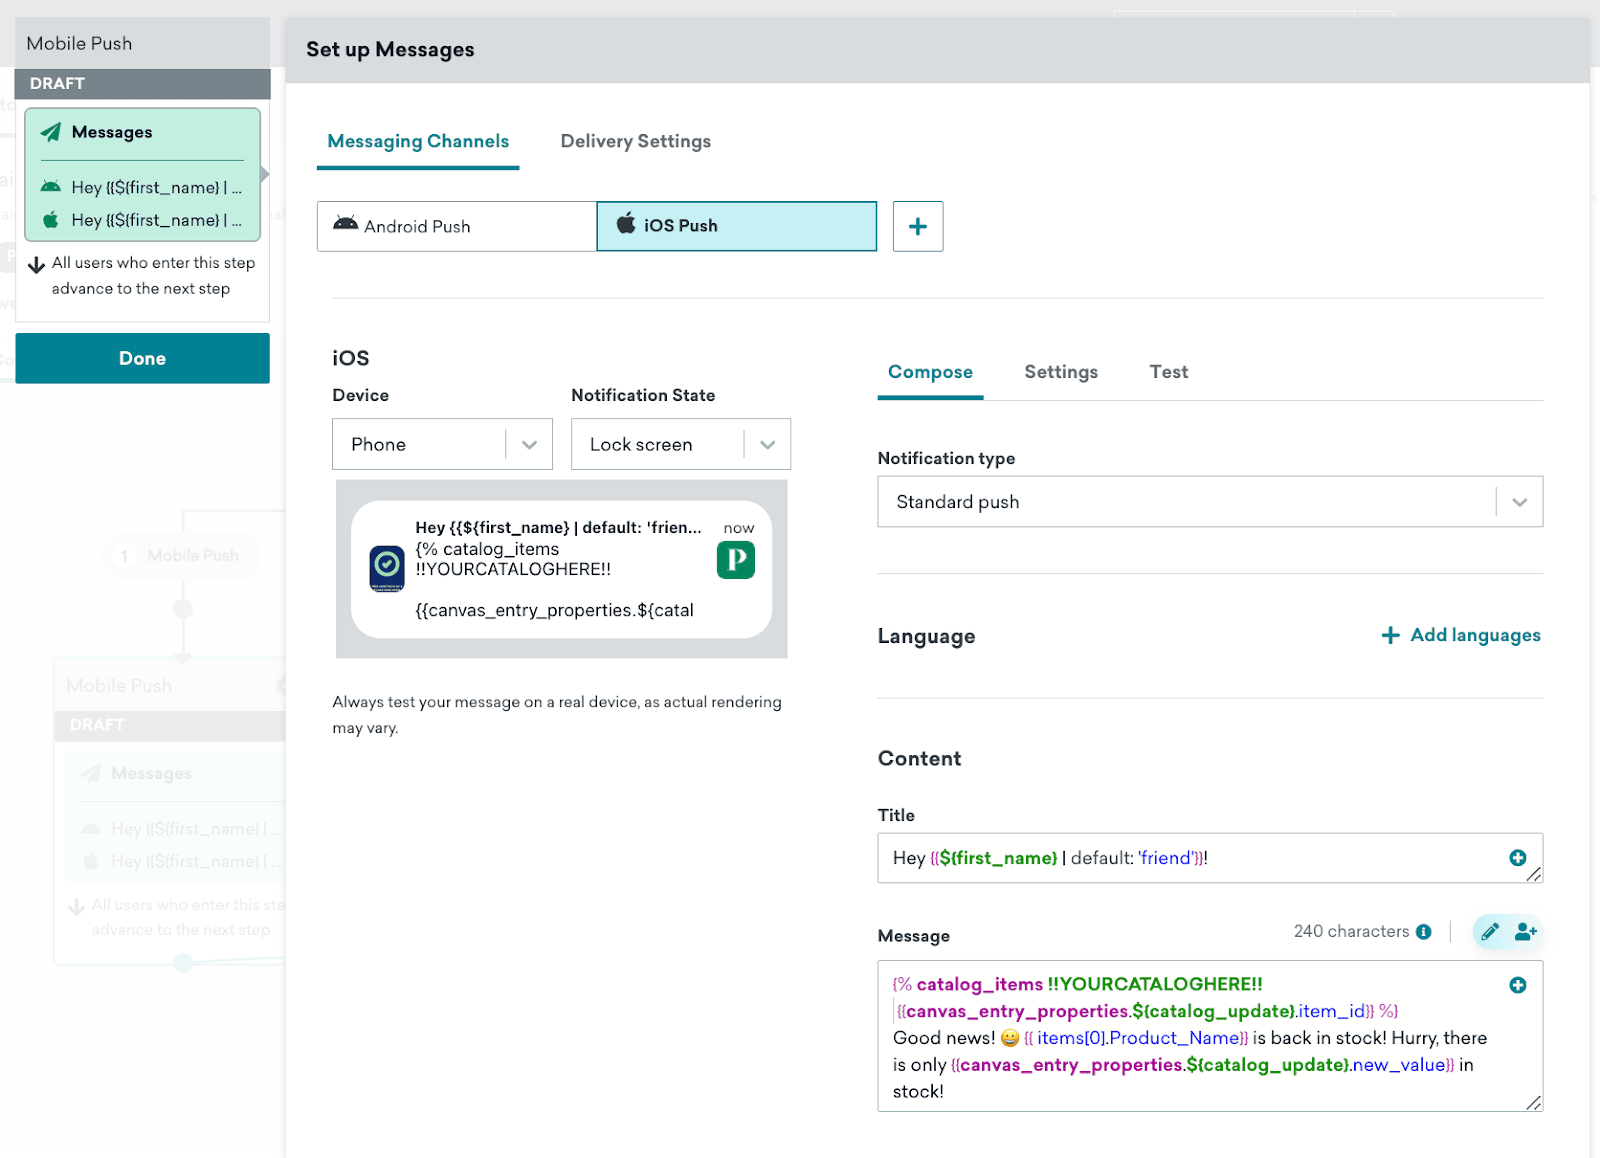Select the Android Push channel
Image resolution: width=1600 pixels, height=1158 pixels.
(457, 226)
